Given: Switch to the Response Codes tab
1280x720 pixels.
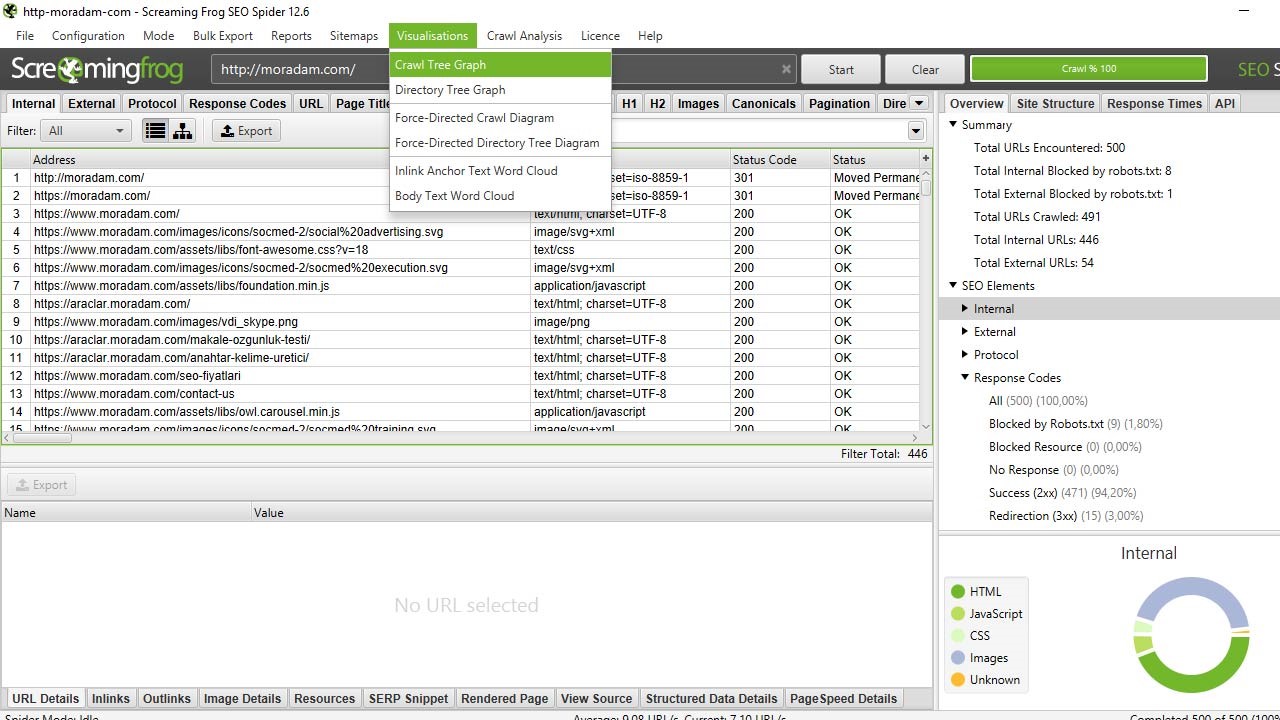Looking at the screenshot, I should (237, 103).
